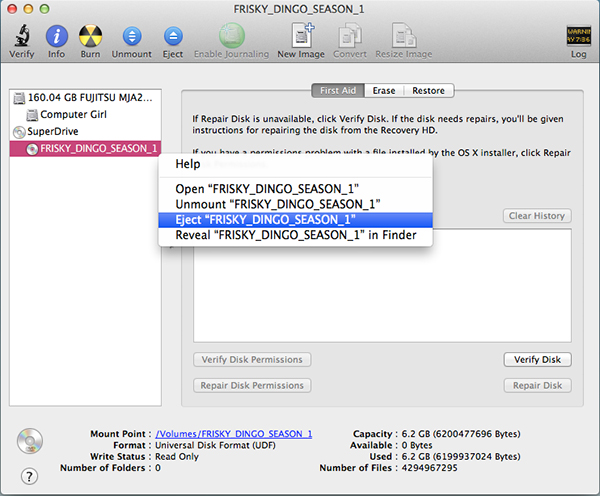
Task: Open the /Volumes/FRISKY_DINGO_SEASON_1 mount point link
Action: pyautogui.click(x=233, y=434)
